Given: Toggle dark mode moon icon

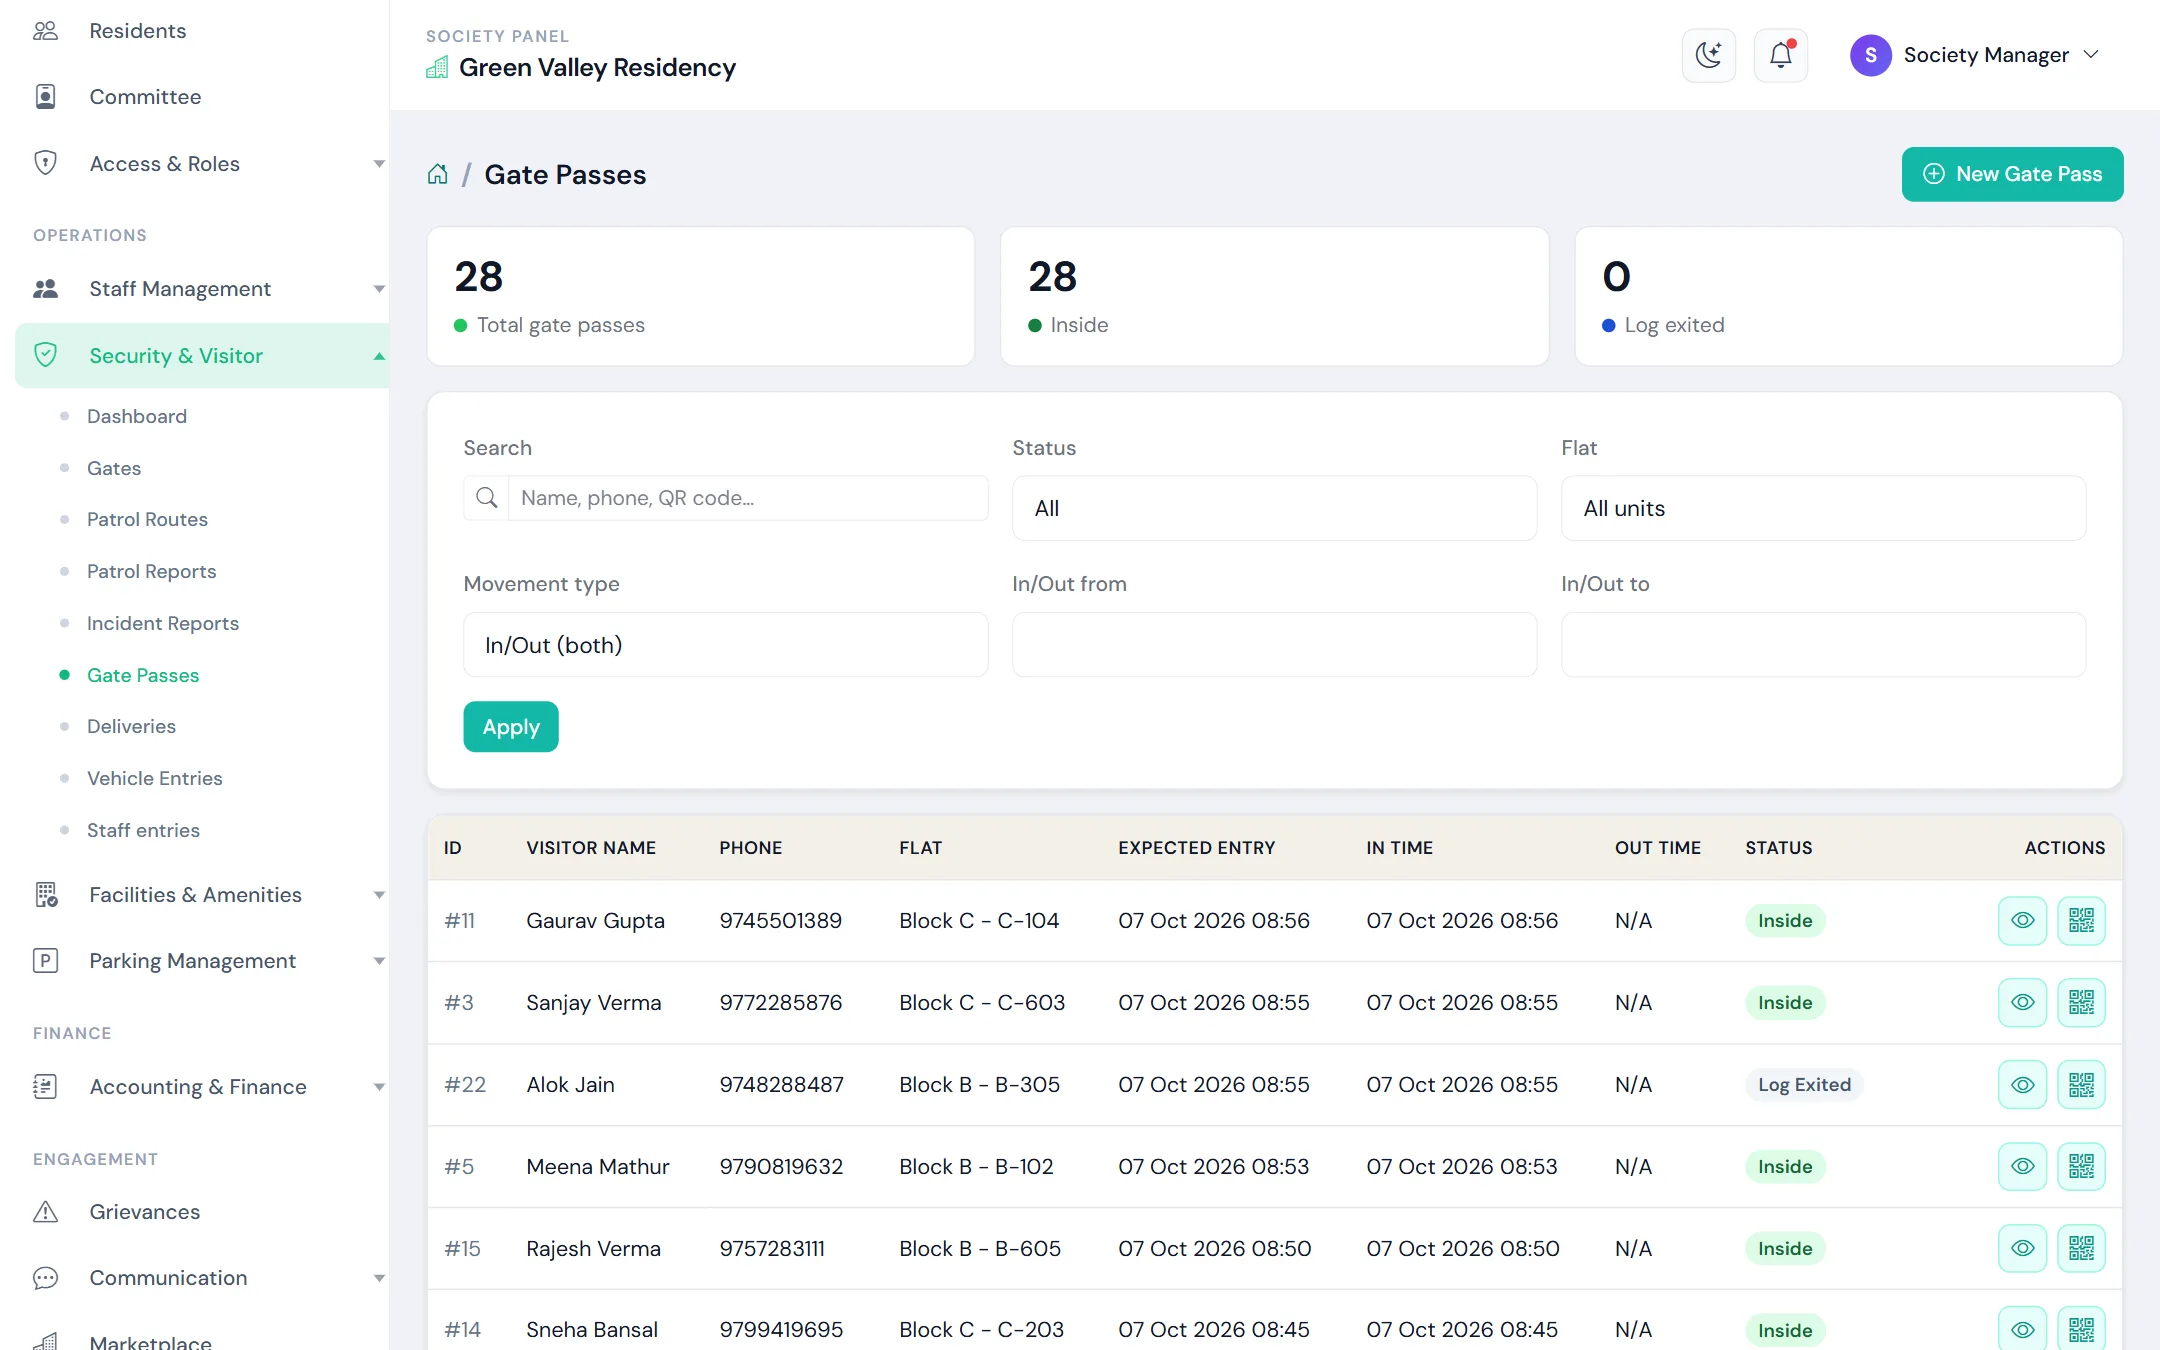Looking at the screenshot, I should coord(1709,55).
